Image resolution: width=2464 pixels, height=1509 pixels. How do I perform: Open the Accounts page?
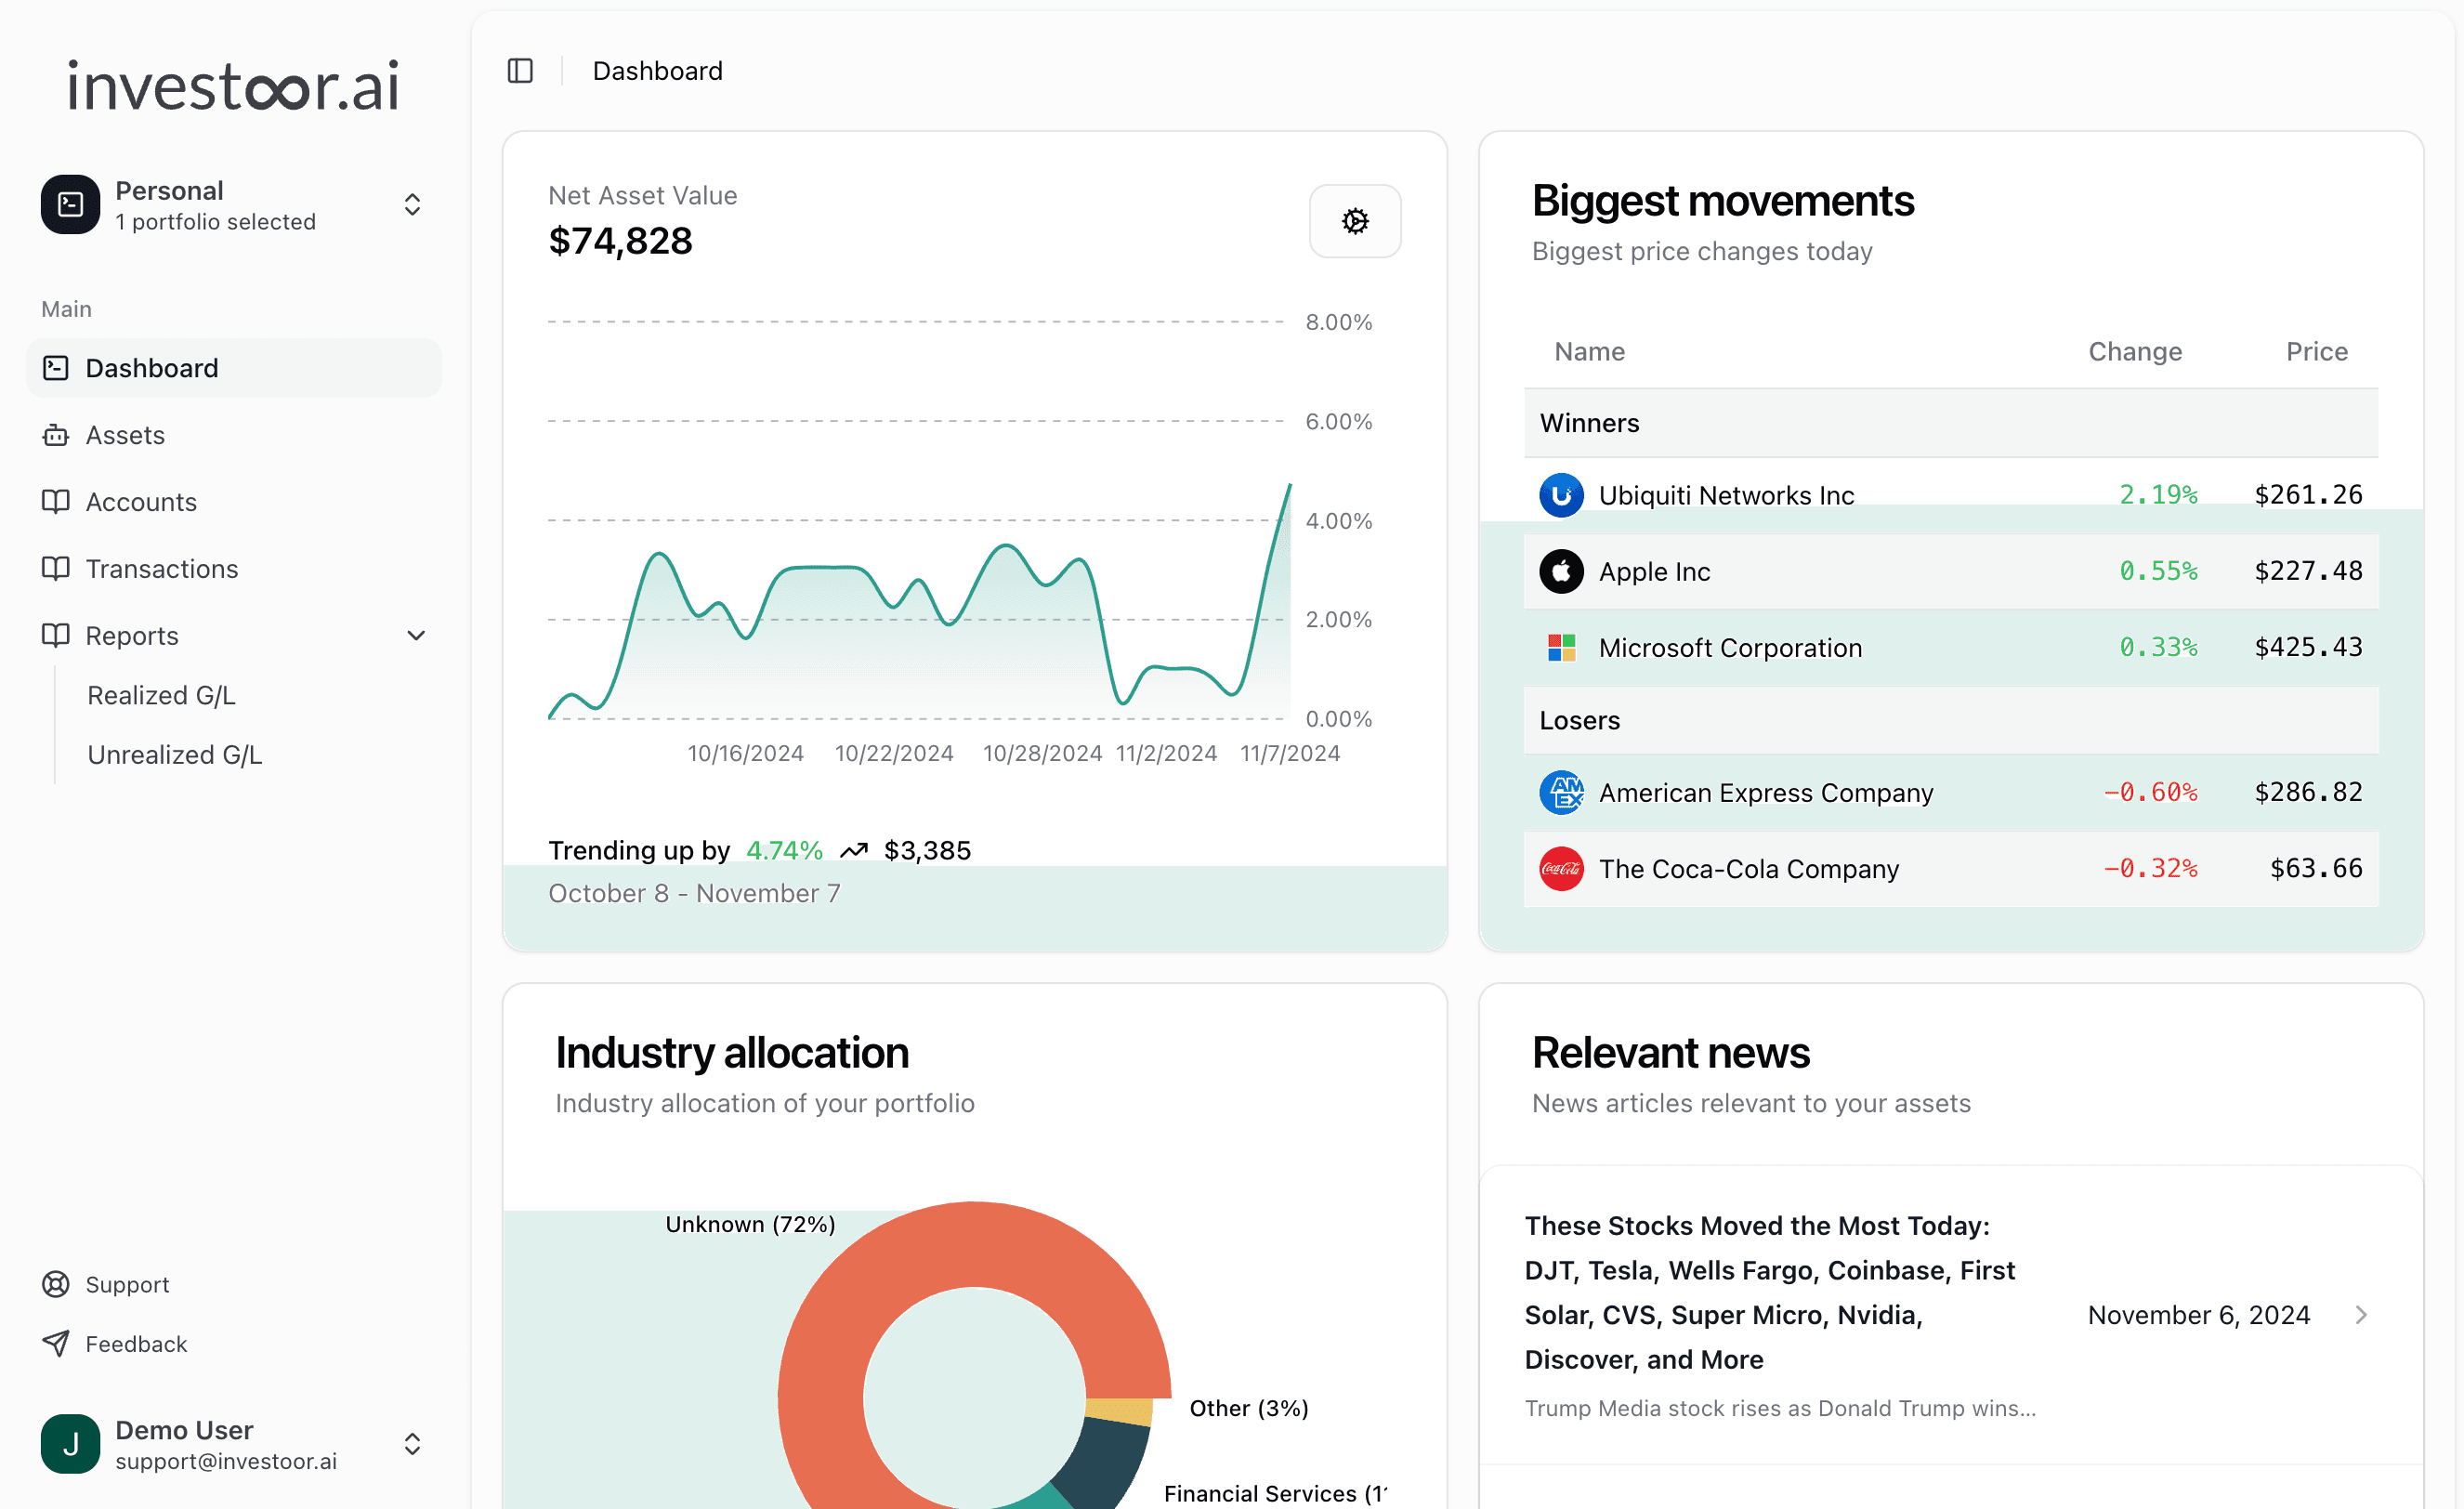(x=141, y=502)
